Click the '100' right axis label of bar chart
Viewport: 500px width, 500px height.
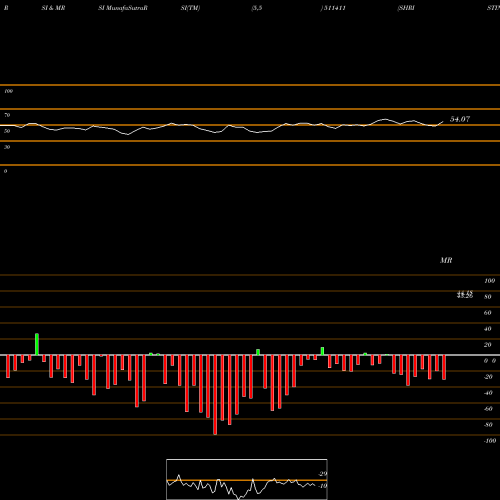point(489,281)
